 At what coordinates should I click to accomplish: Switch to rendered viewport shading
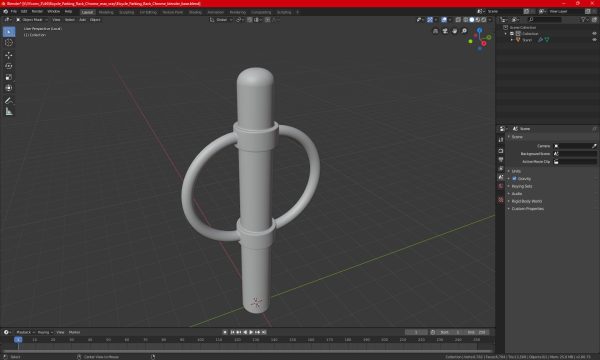(x=484, y=20)
